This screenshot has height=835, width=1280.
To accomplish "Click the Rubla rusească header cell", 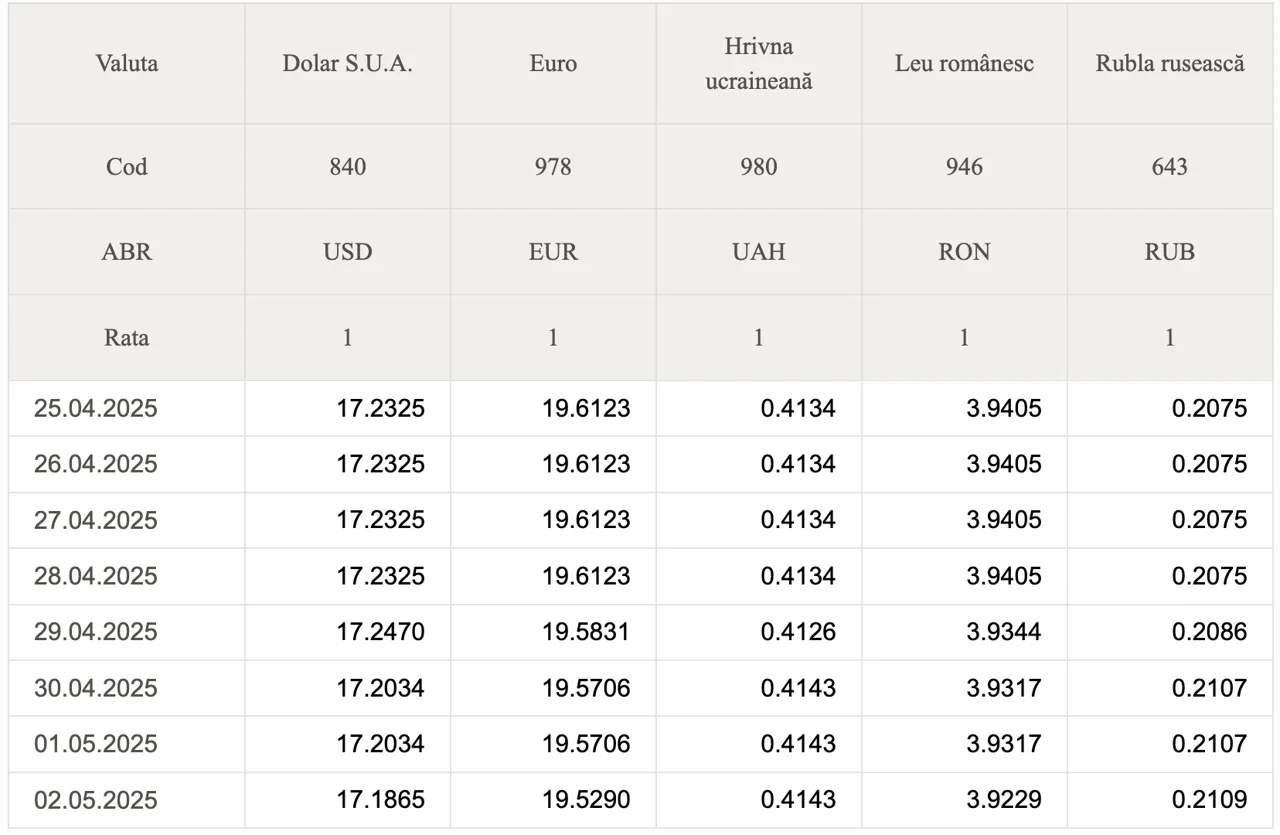I will [x=1170, y=64].
